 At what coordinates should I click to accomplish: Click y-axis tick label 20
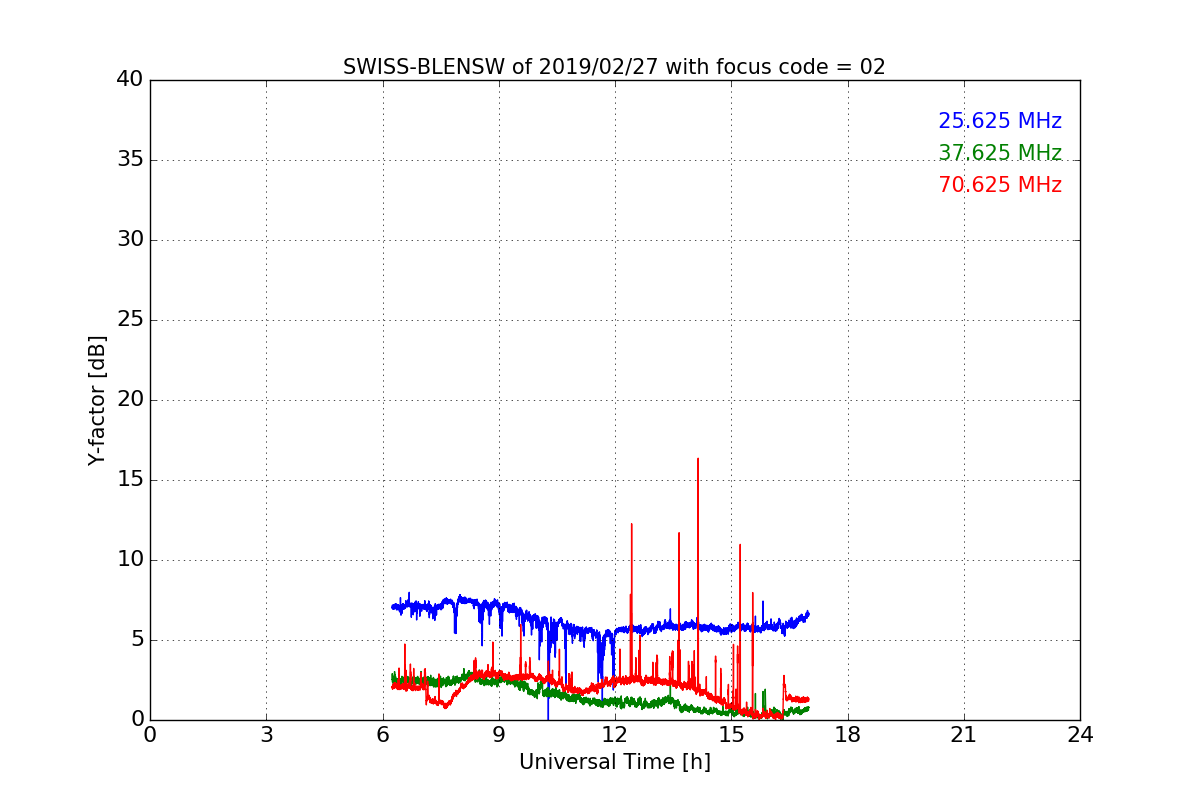(130, 400)
